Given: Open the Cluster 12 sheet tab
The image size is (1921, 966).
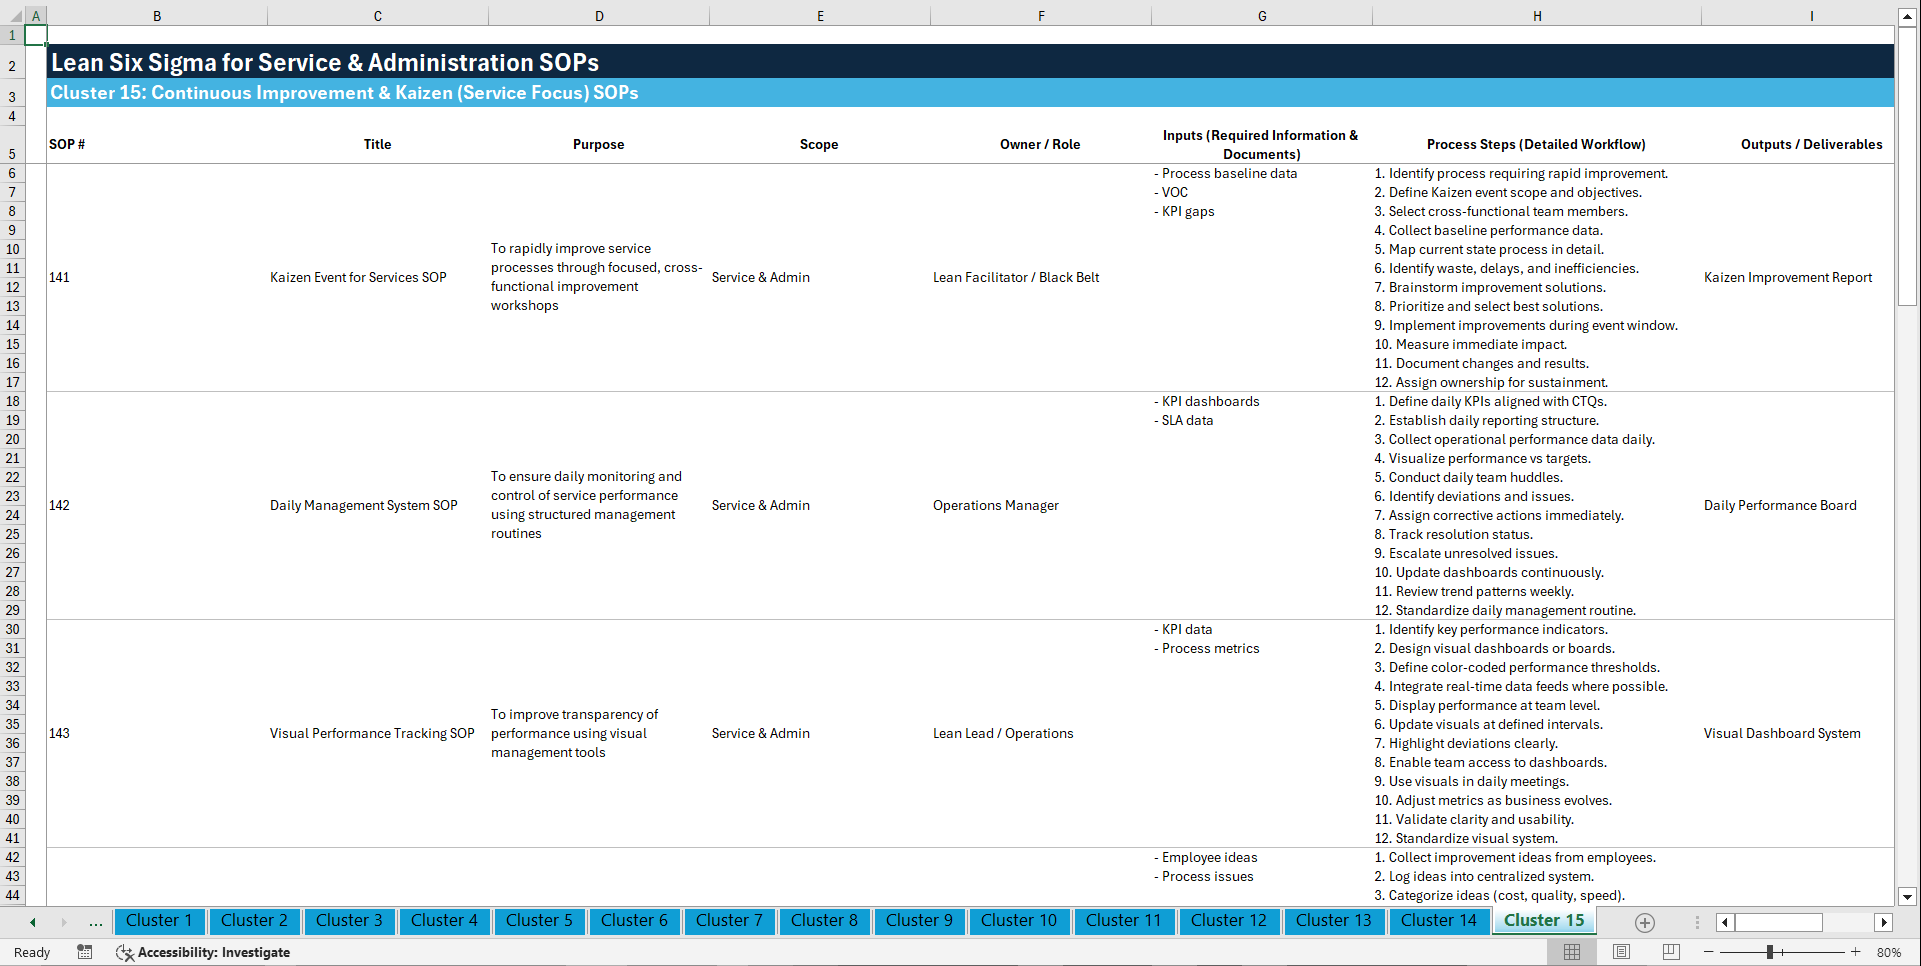Looking at the screenshot, I should (1229, 921).
